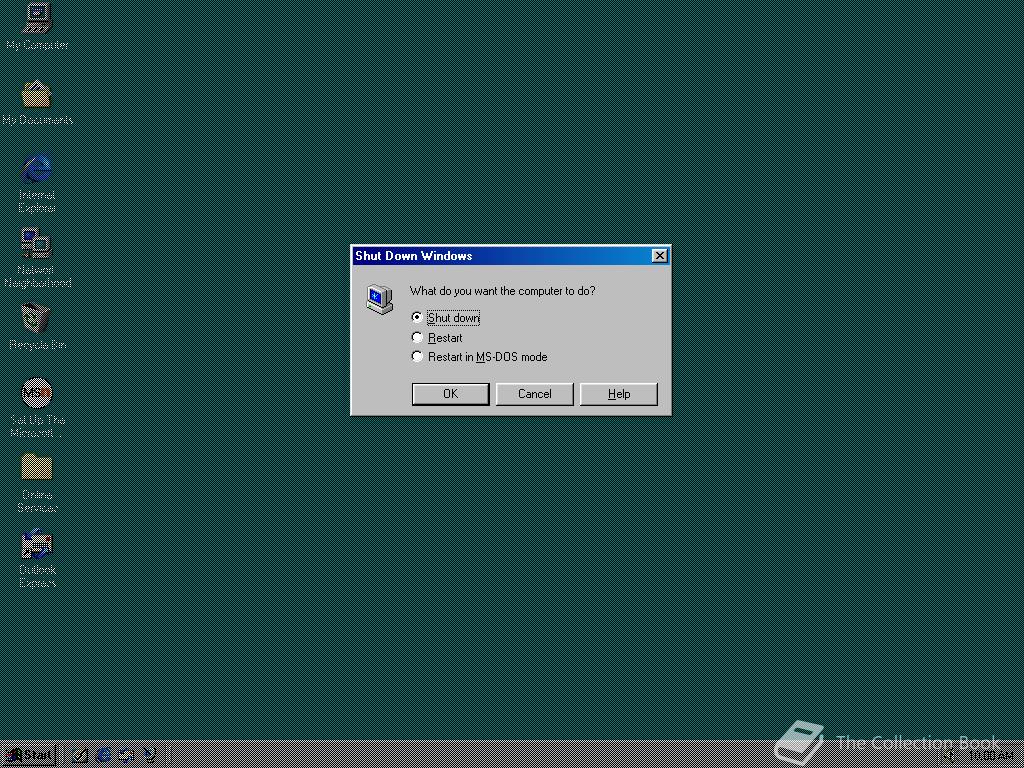Click the View Channels quick launch icon
Image resolution: width=1024 pixels, height=768 pixels.
(150, 755)
